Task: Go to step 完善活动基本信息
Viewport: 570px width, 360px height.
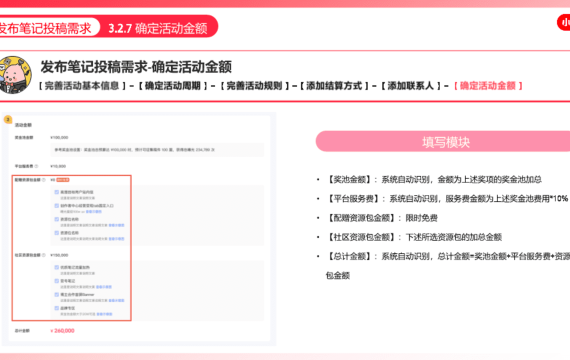Action: 82,86
